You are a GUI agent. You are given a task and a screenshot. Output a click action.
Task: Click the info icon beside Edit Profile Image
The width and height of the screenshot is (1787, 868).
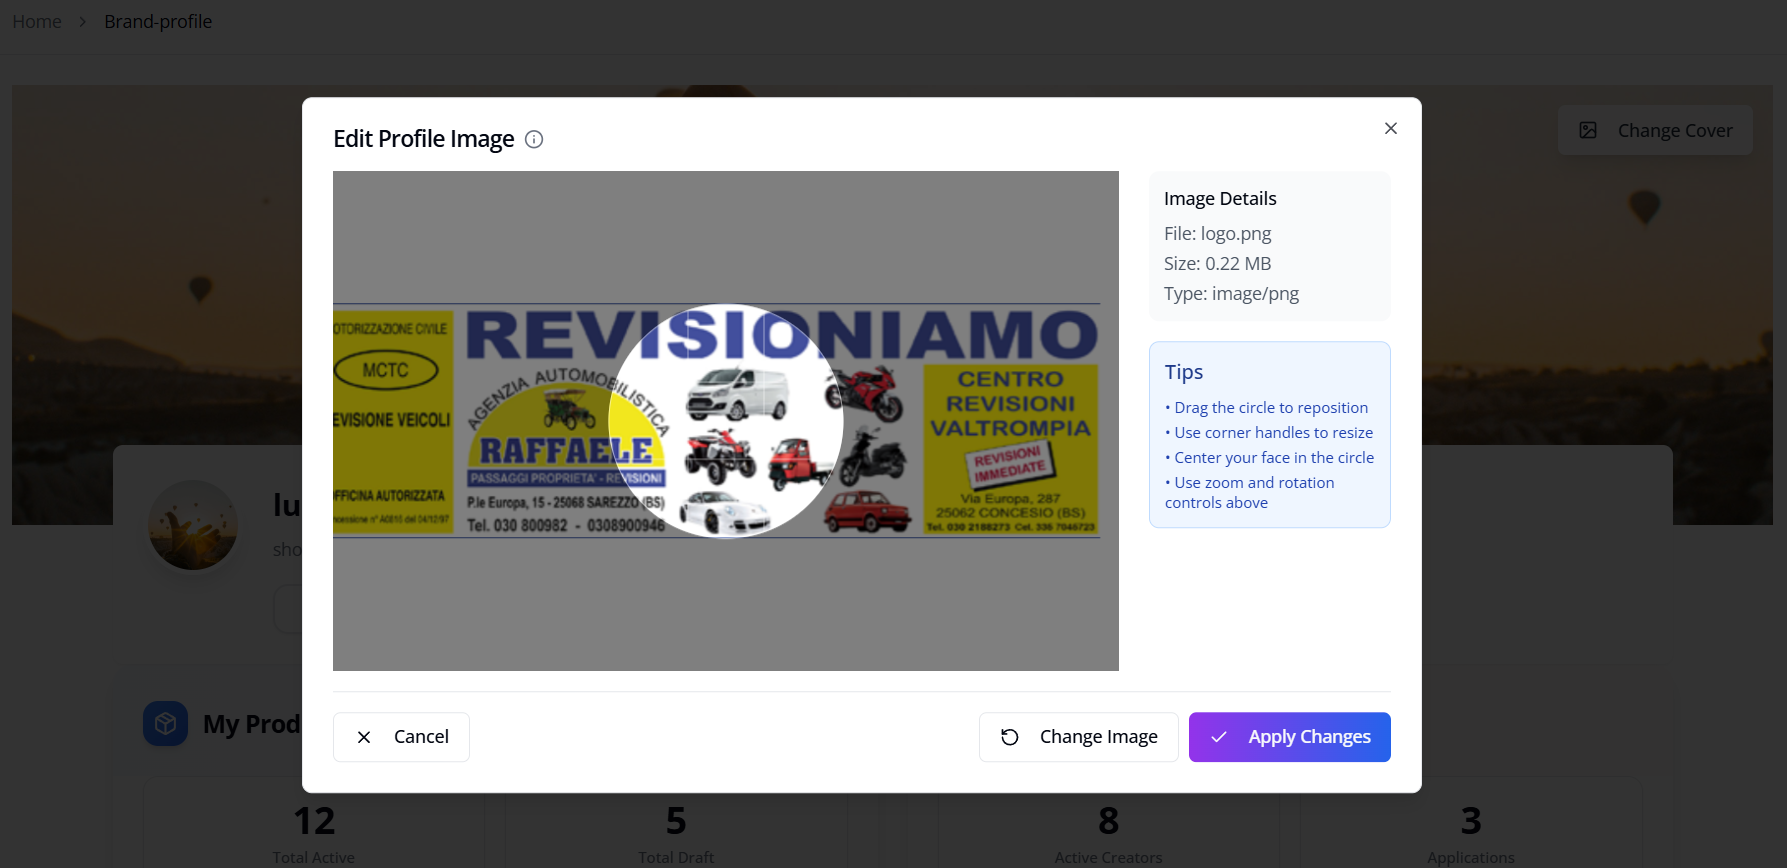(x=534, y=139)
